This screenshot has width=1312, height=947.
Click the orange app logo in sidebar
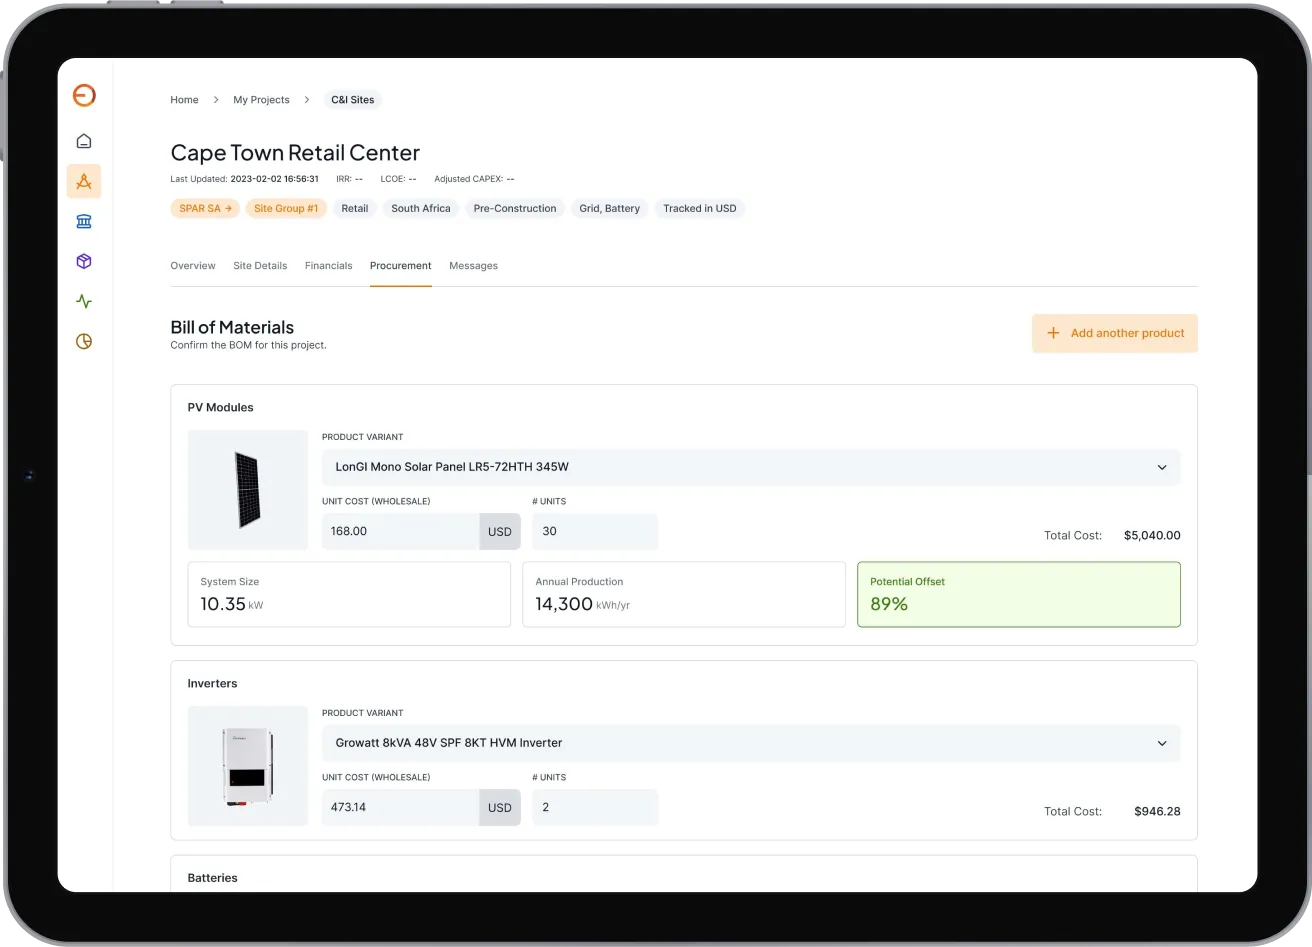coord(84,95)
